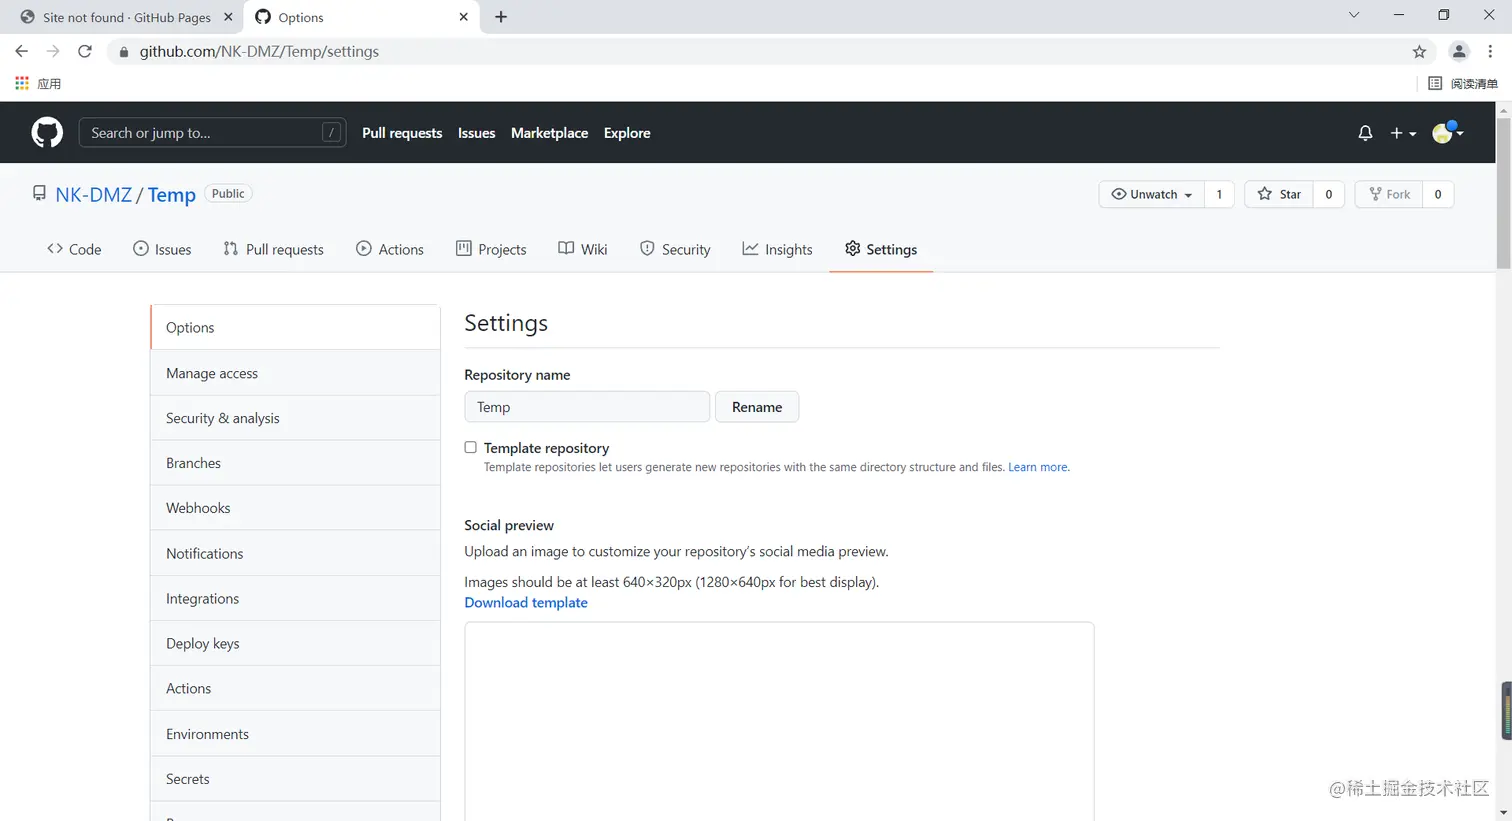Star the Temp repository
Image resolution: width=1512 pixels, height=821 pixels.
[x=1279, y=194]
